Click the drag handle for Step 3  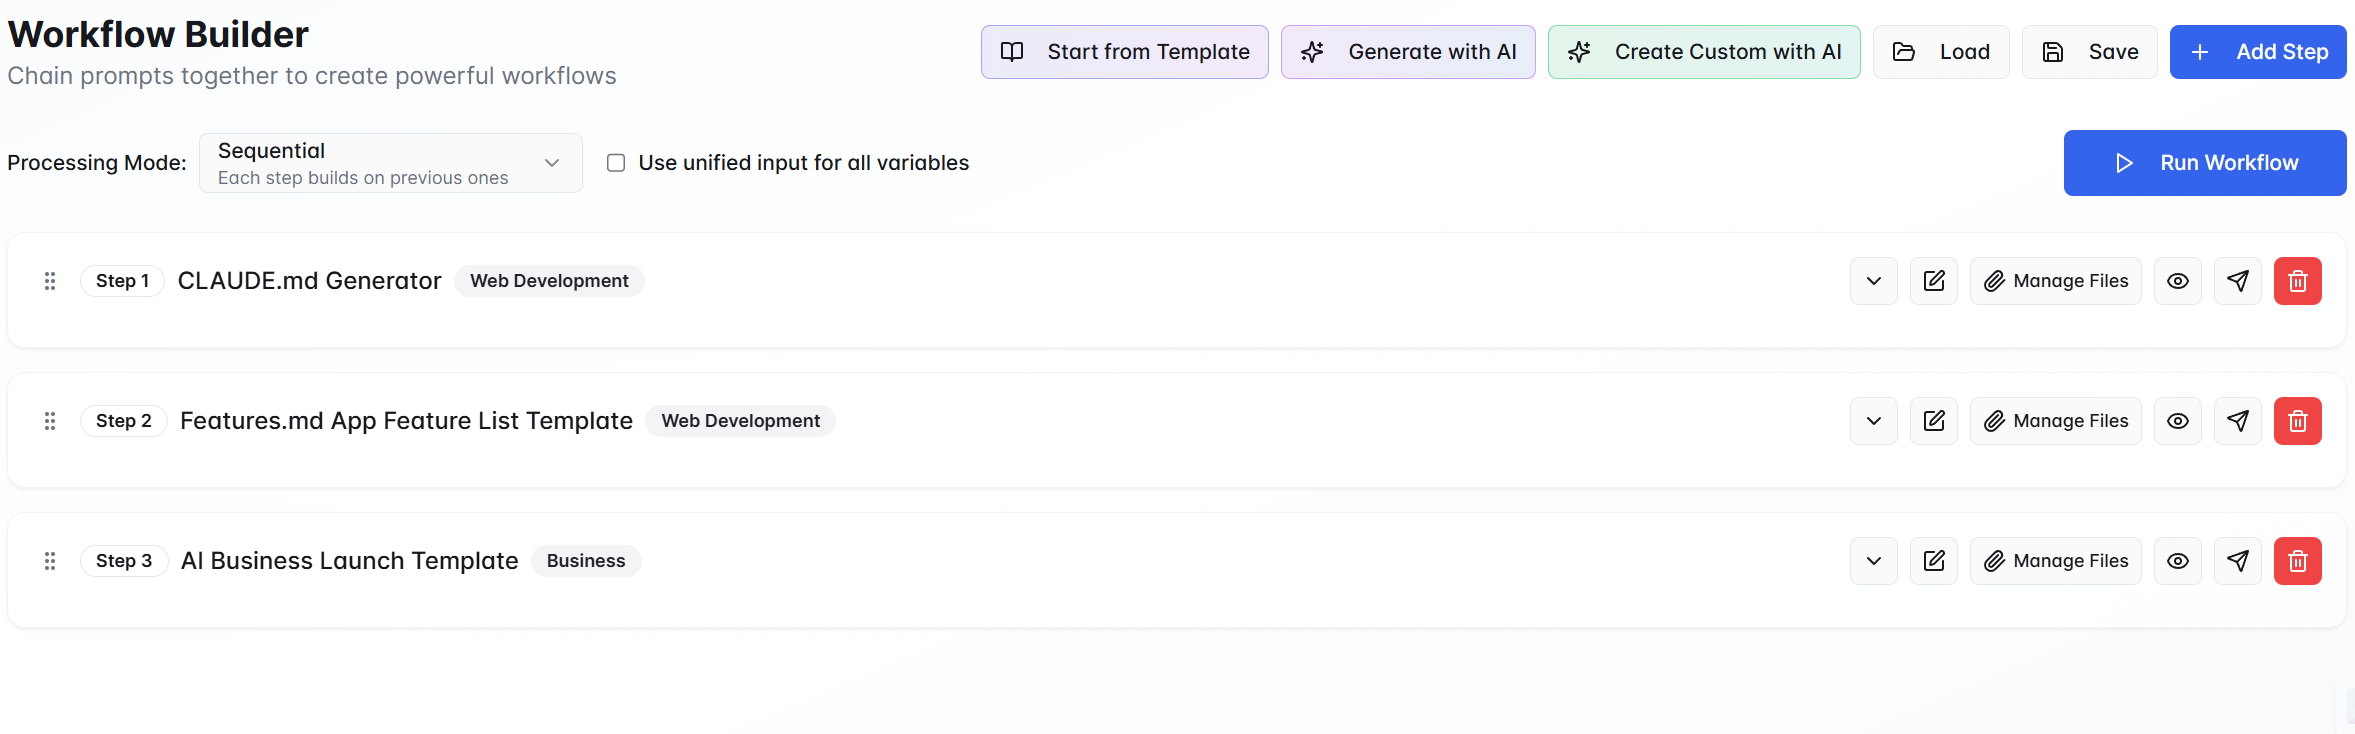point(50,561)
